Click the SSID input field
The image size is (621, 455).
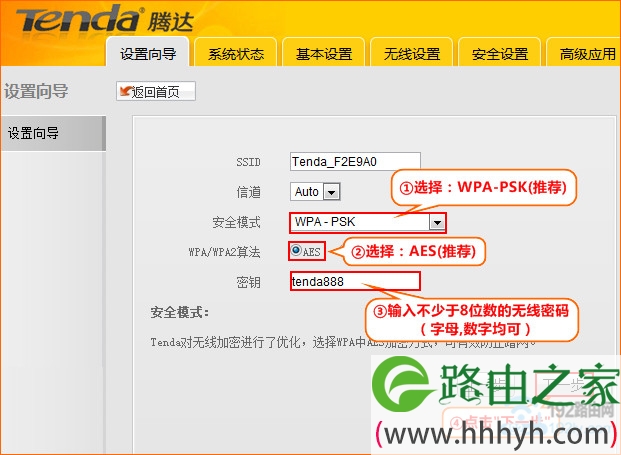coord(355,162)
